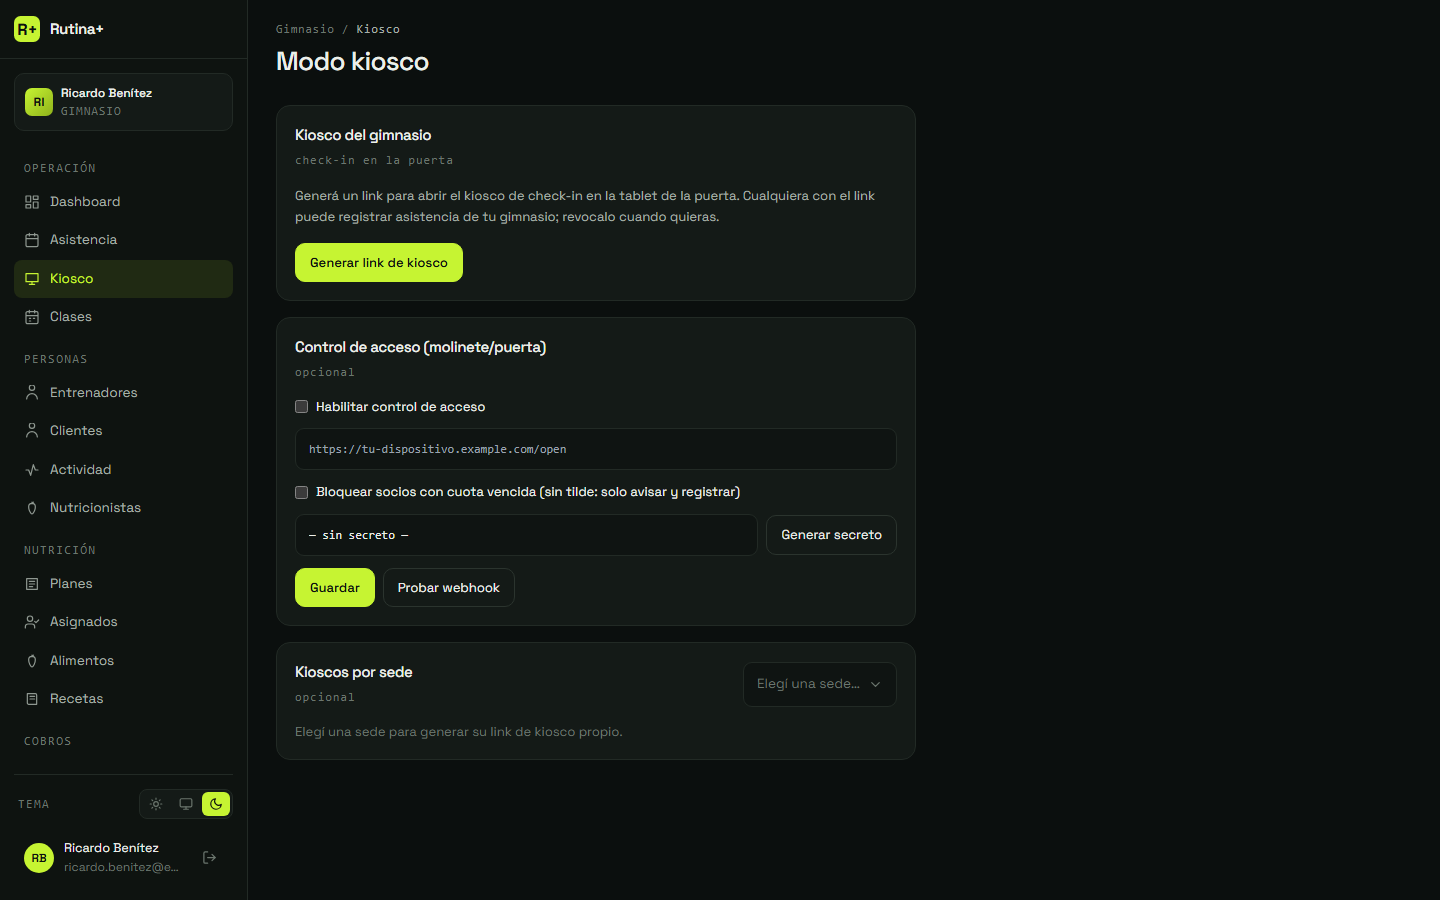Click the Nutricionistas icon
Screen dimensions: 1440x900
[x=32, y=508]
